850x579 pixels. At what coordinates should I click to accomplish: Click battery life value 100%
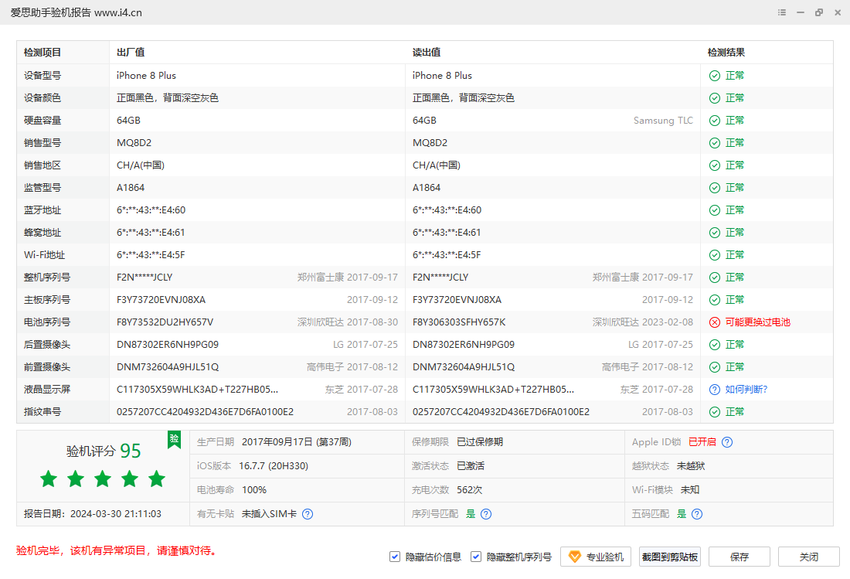point(254,490)
